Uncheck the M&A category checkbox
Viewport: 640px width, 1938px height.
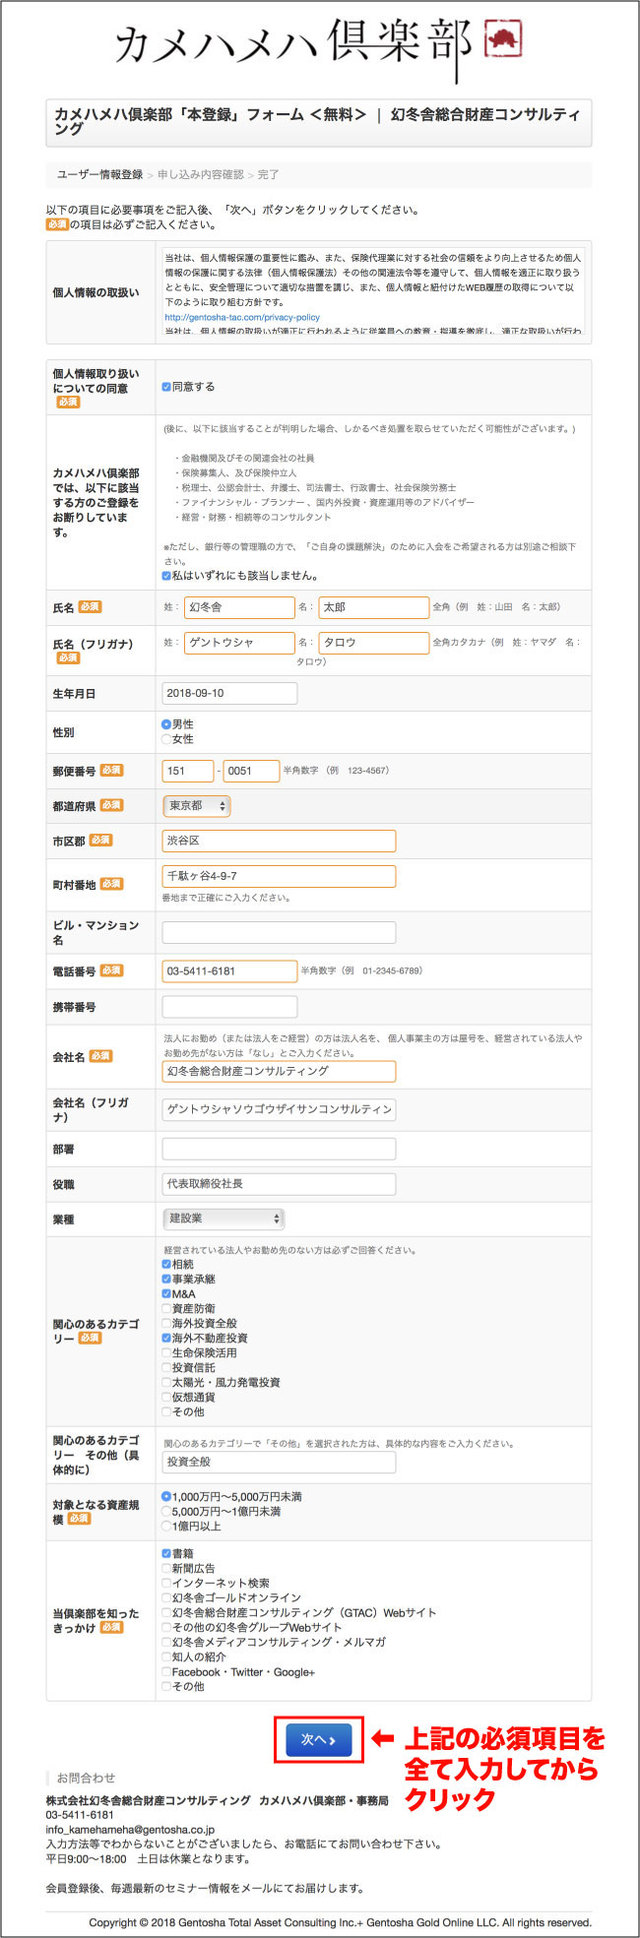click(x=166, y=1294)
